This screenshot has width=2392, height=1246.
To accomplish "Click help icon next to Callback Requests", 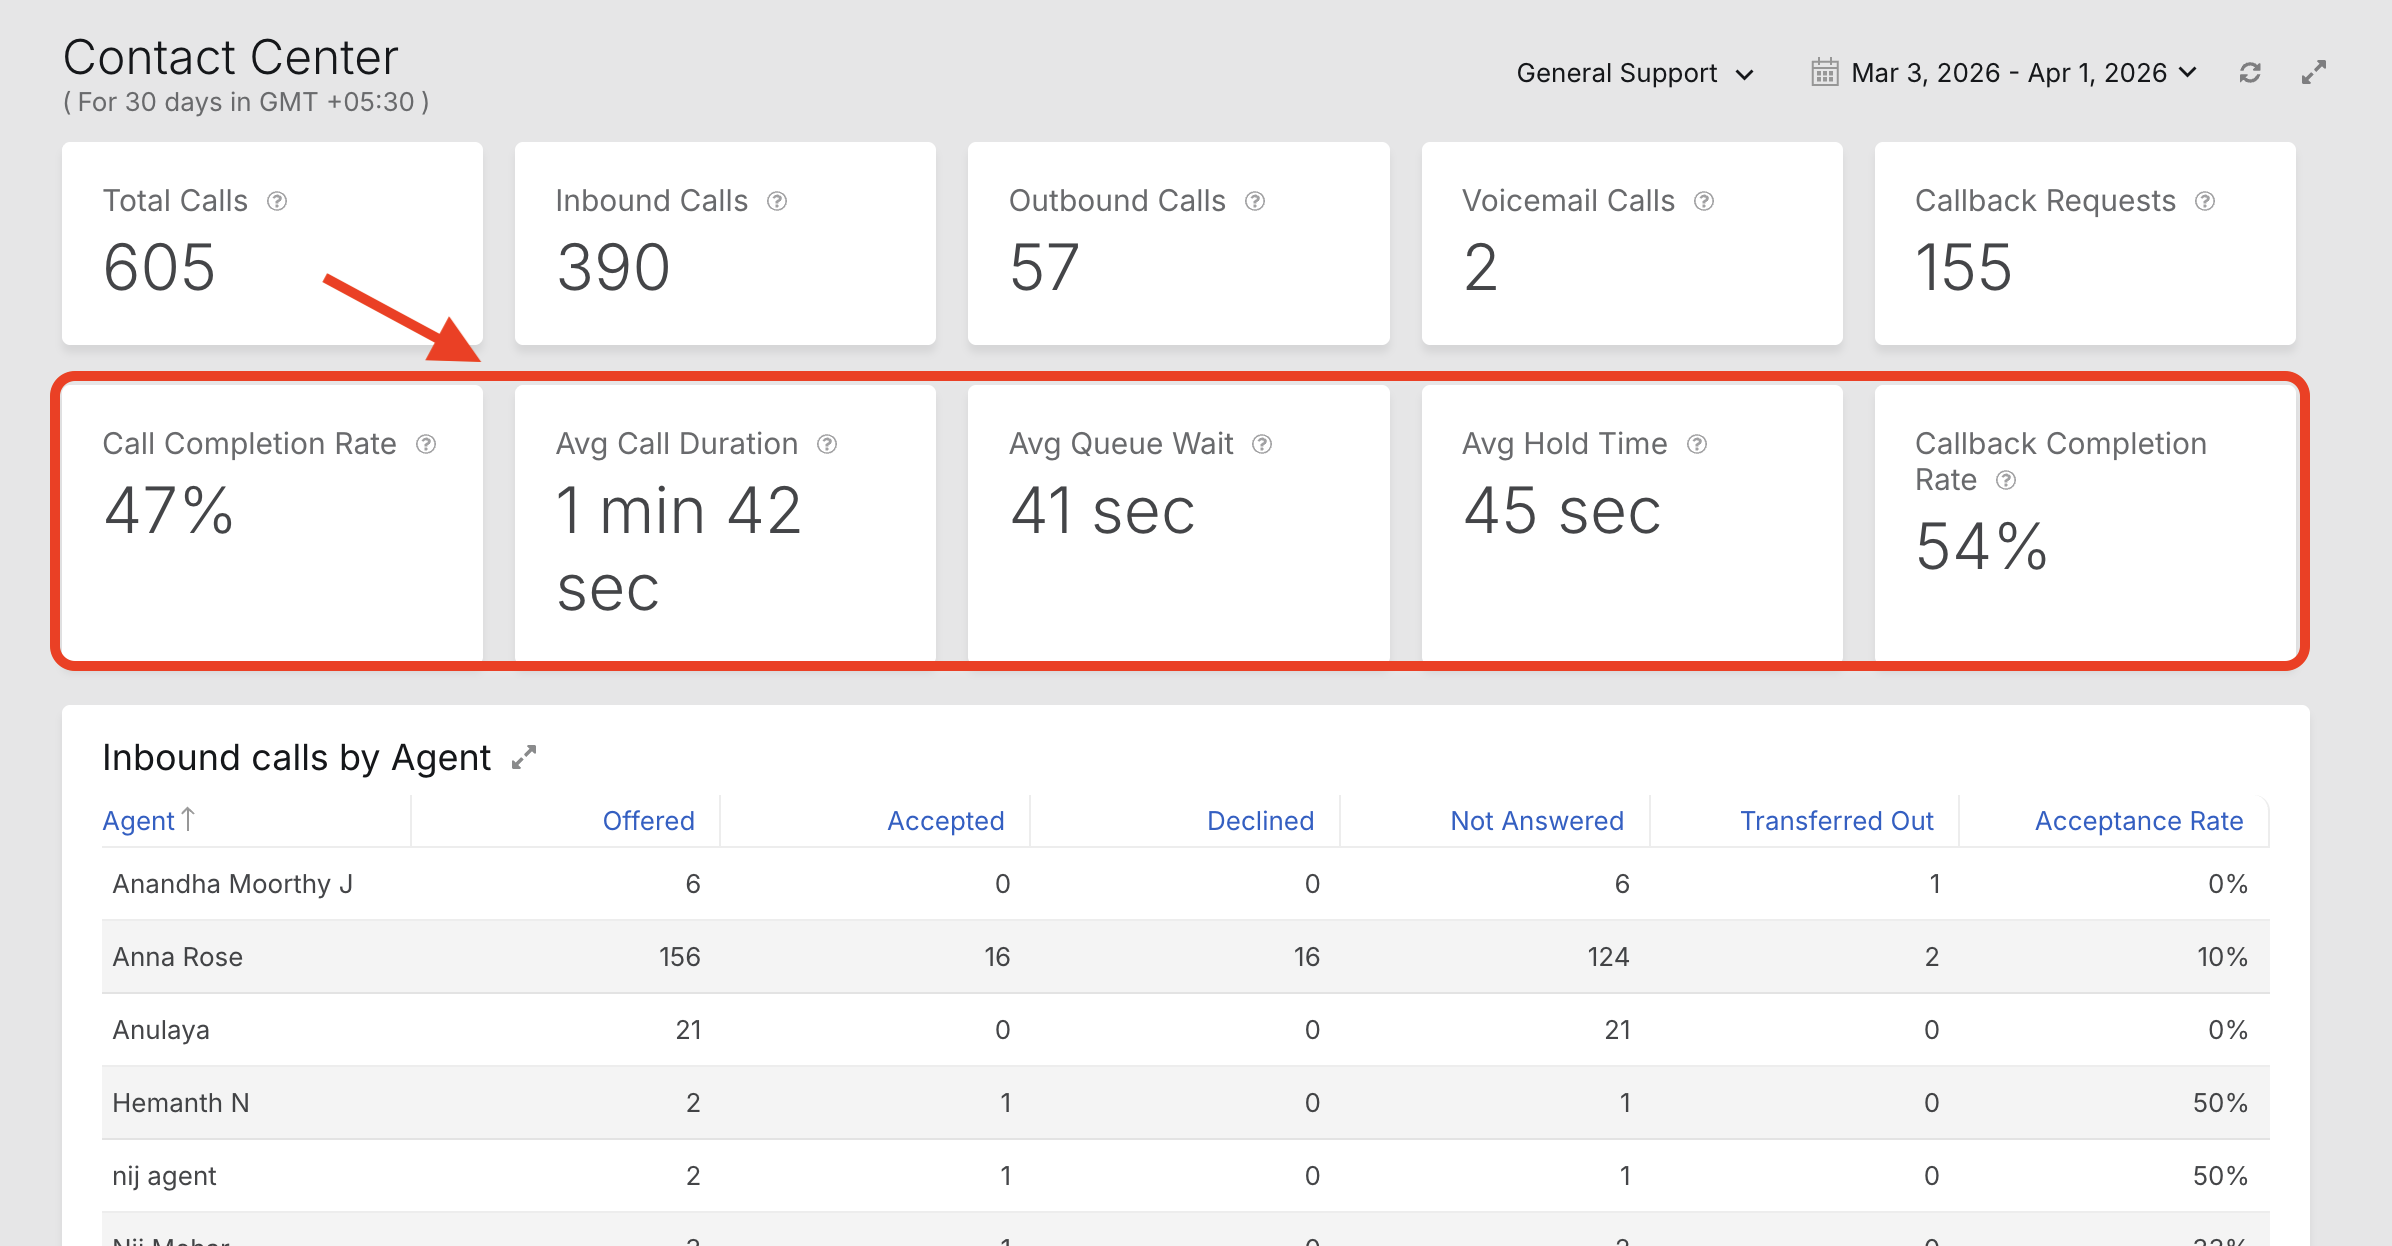I will pyautogui.click(x=2205, y=201).
